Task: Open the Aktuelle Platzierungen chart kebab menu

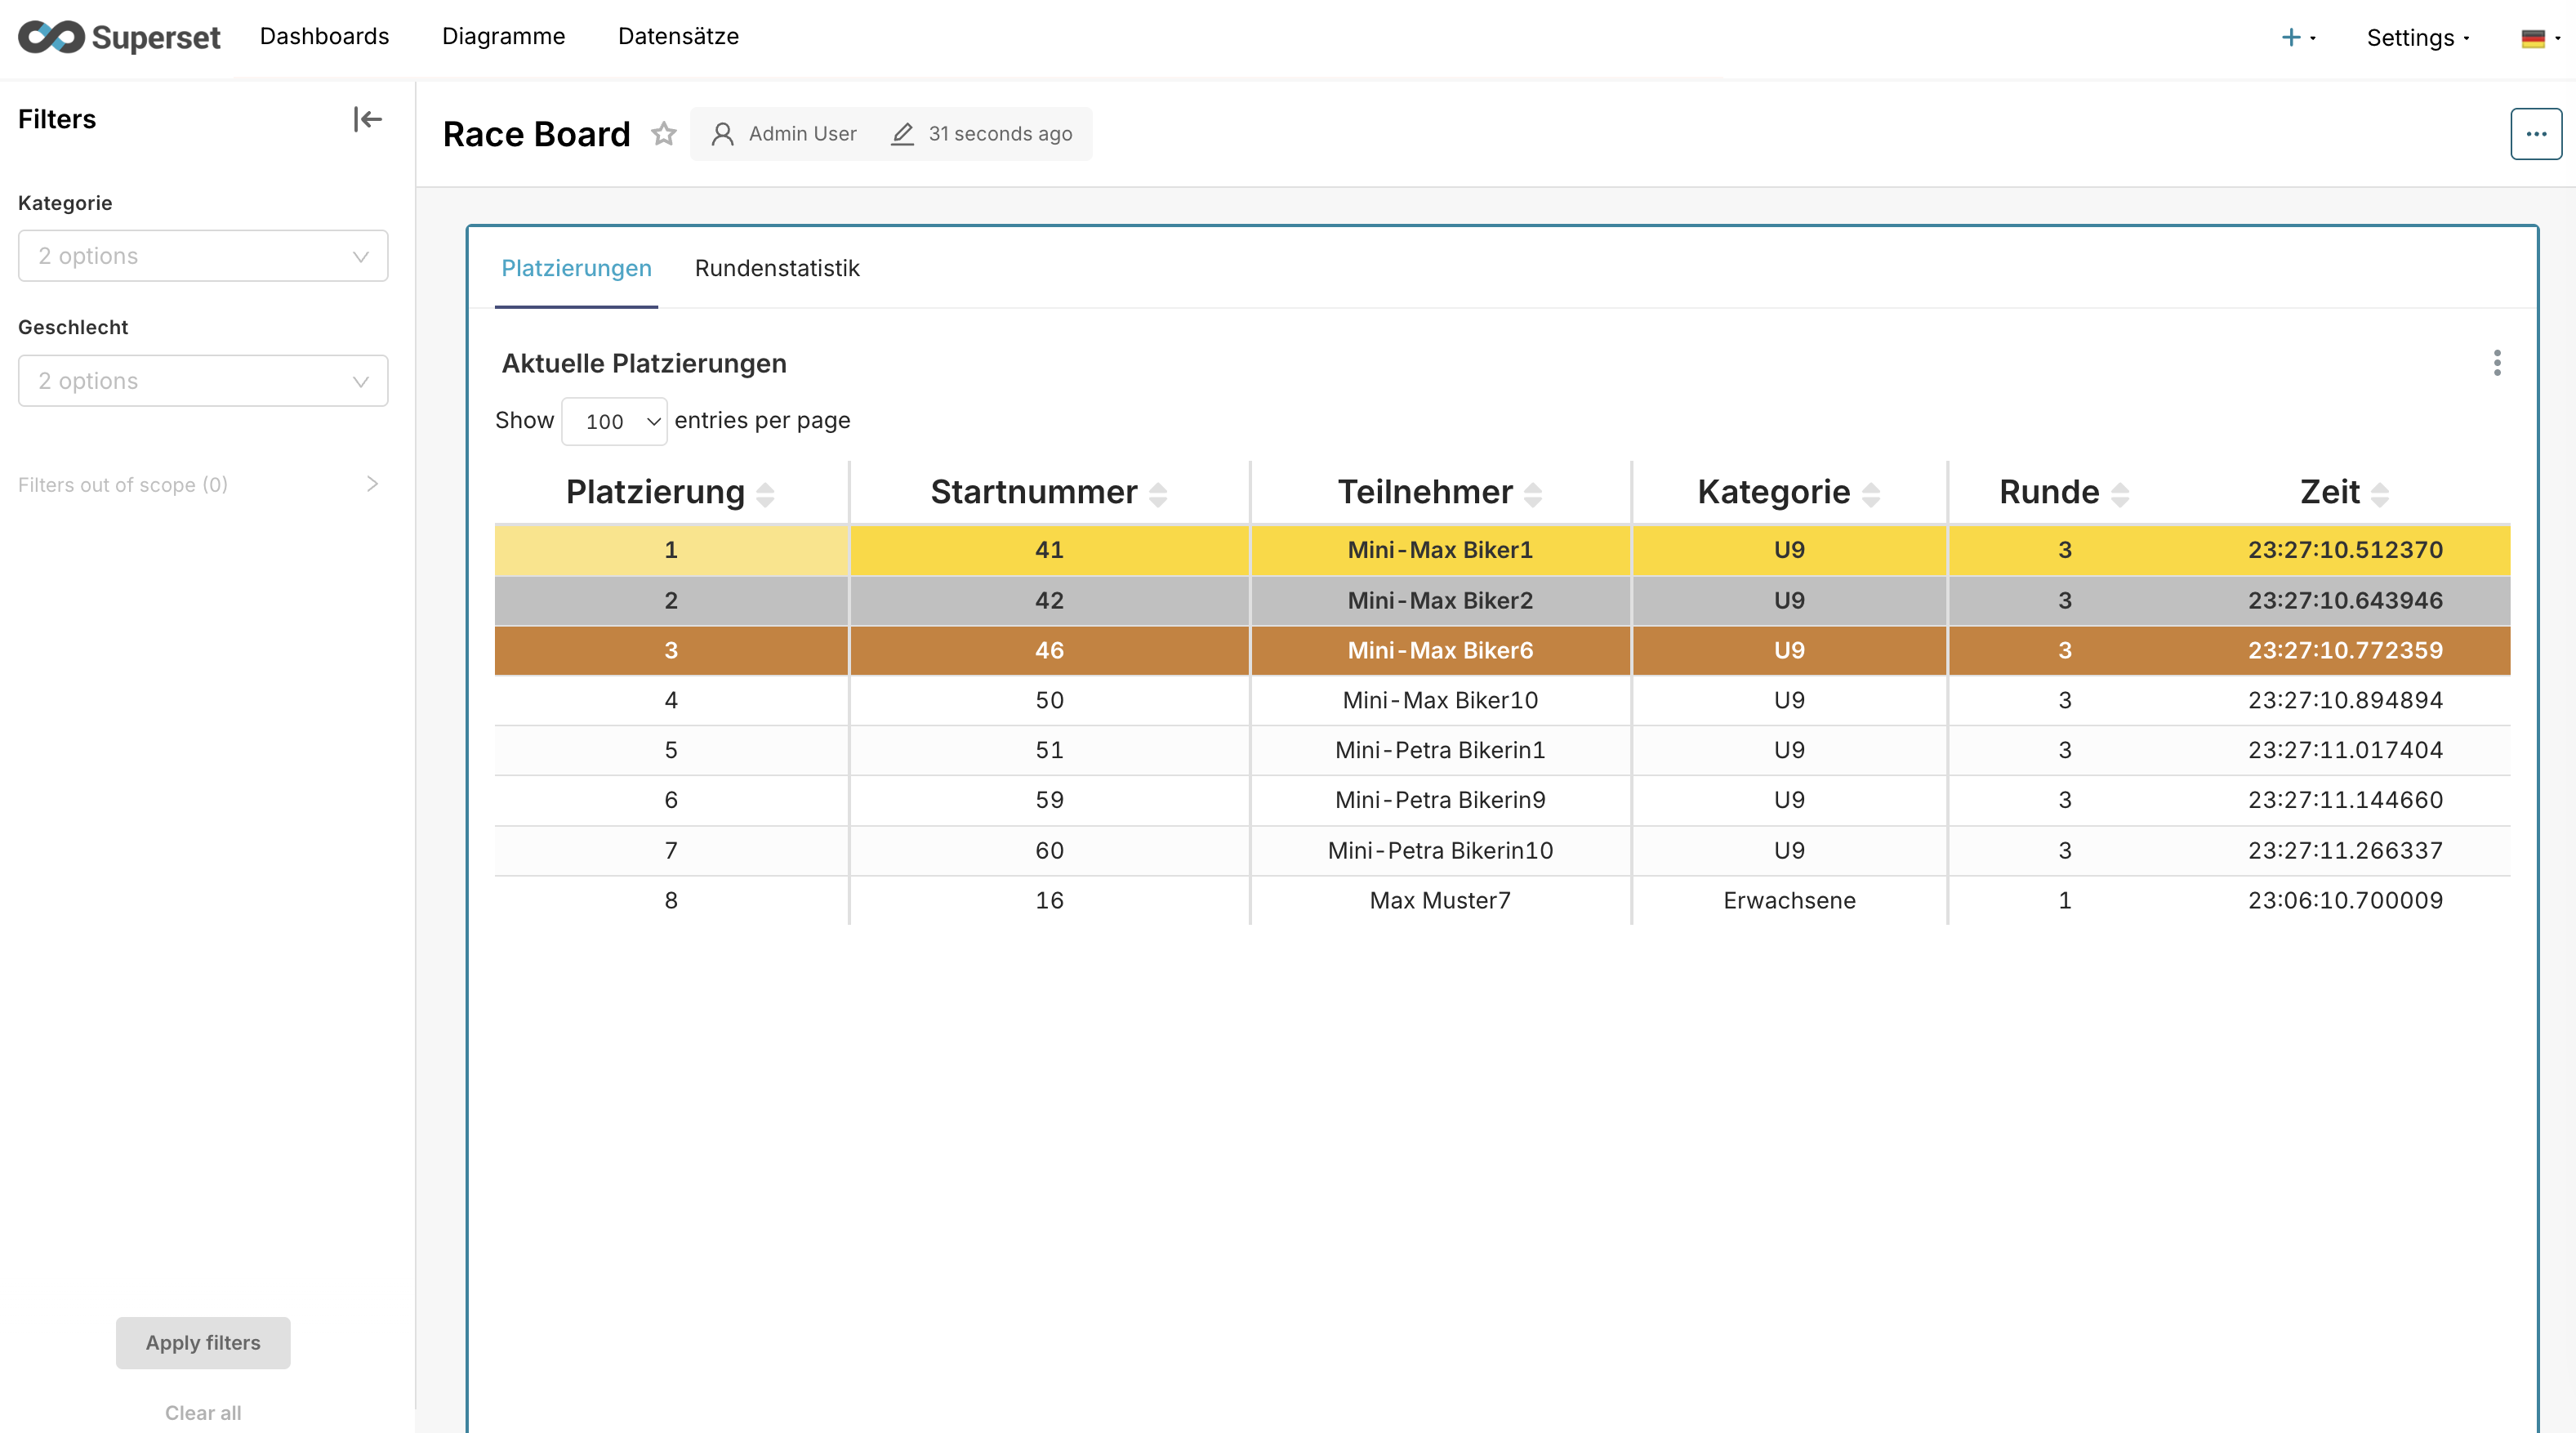Action: [2497, 364]
